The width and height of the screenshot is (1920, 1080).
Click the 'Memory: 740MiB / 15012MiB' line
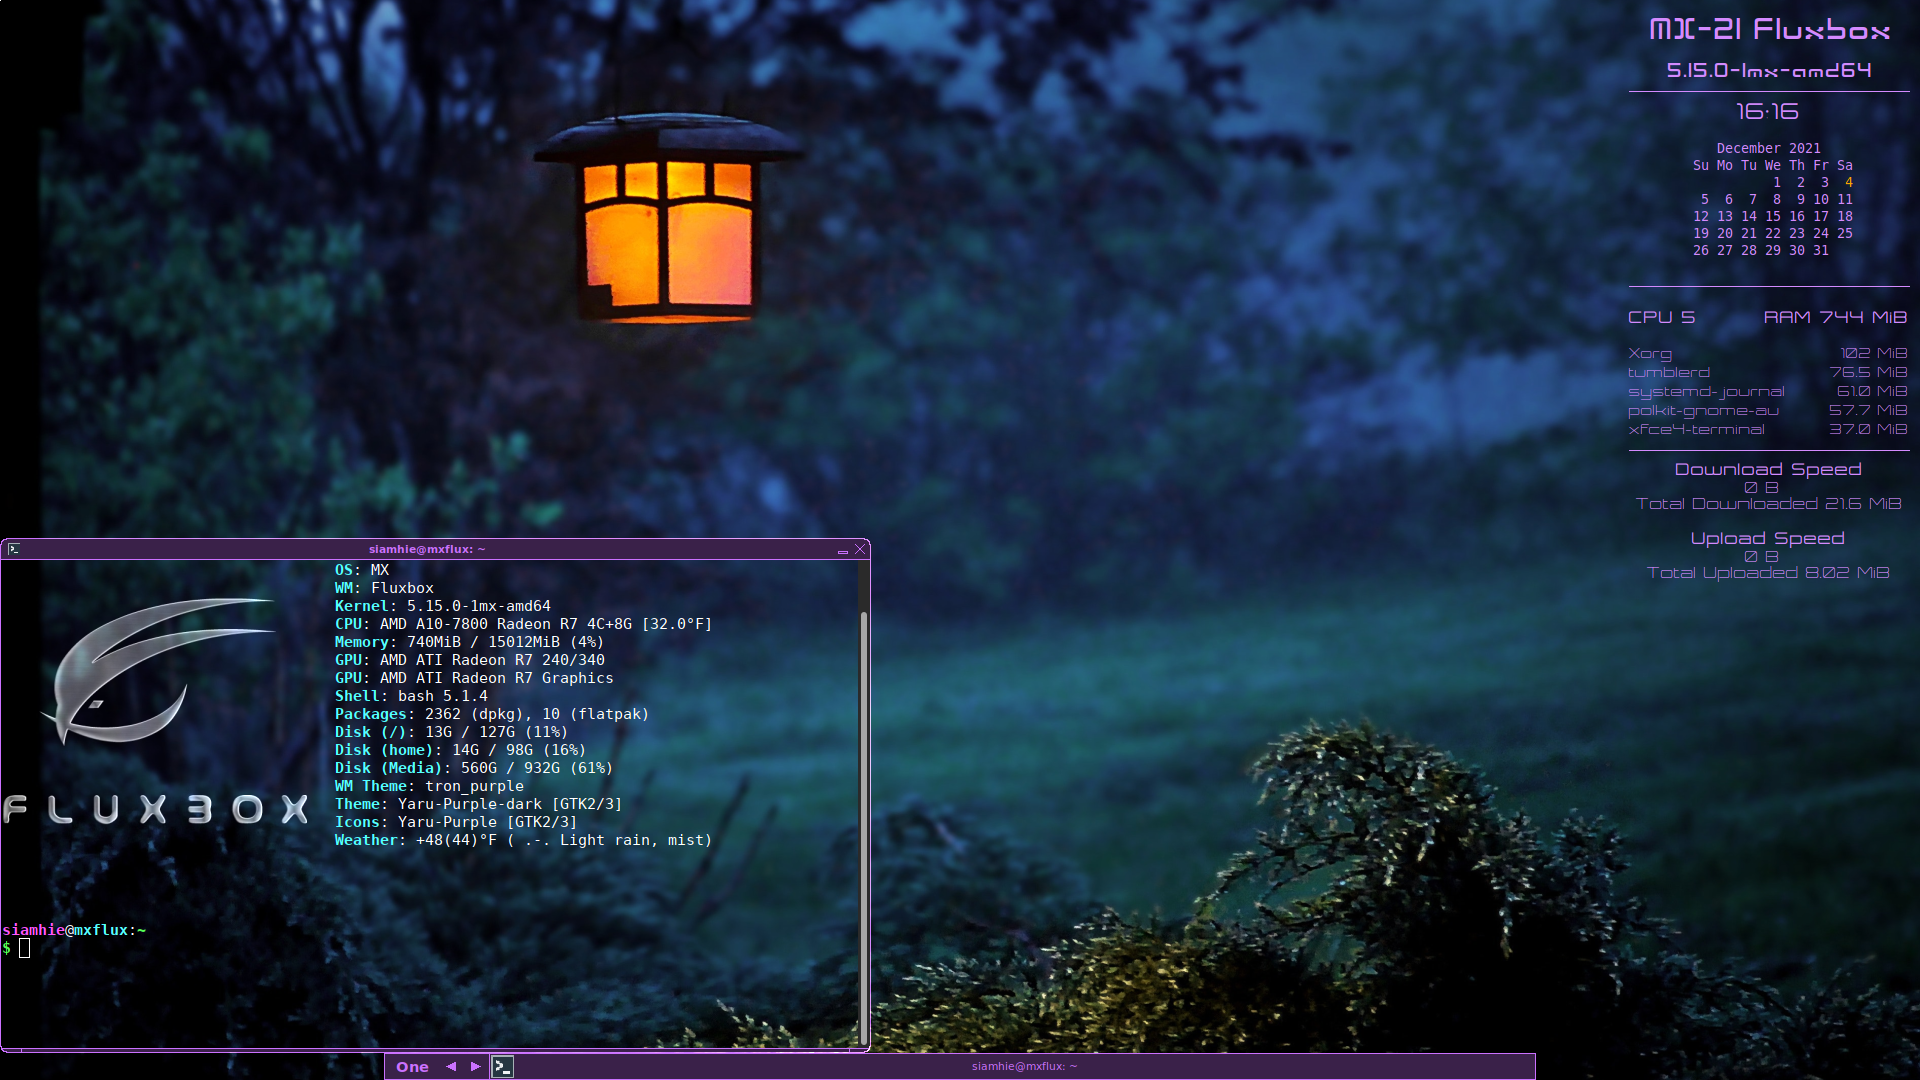pos(469,642)
